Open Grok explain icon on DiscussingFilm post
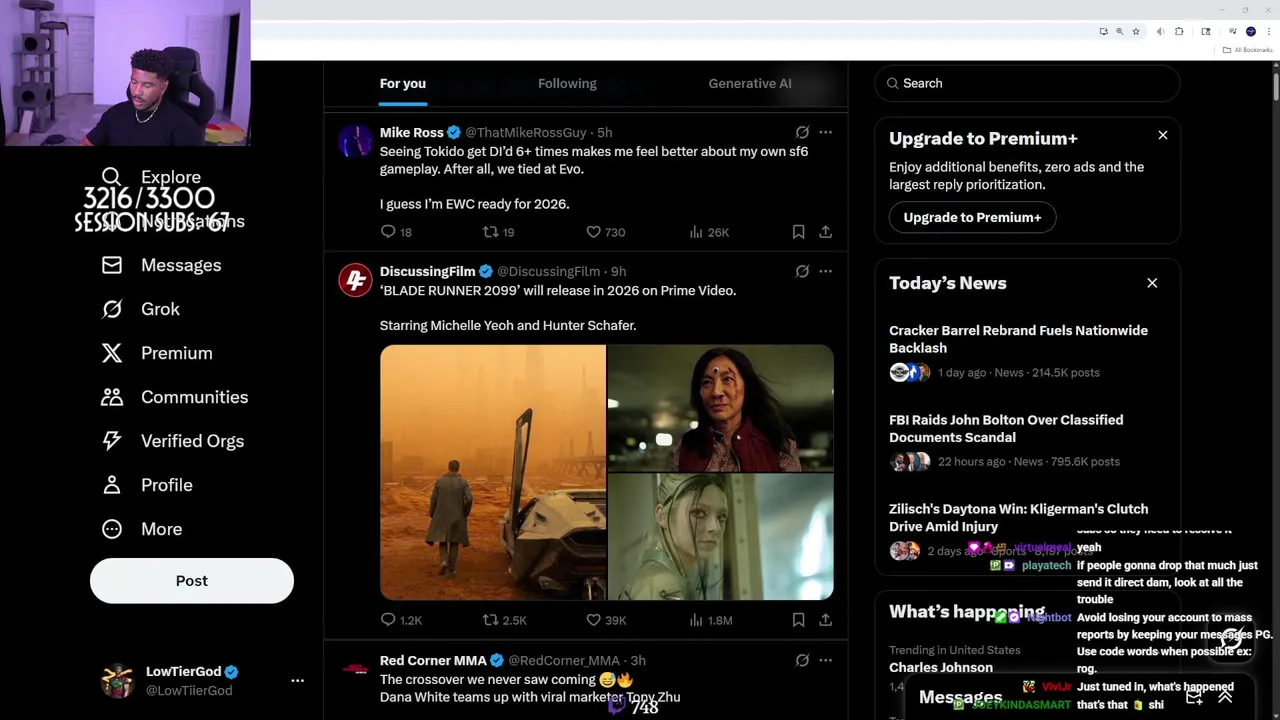The width and height of the screenshot is (1280, 720). tap(802, 271)
